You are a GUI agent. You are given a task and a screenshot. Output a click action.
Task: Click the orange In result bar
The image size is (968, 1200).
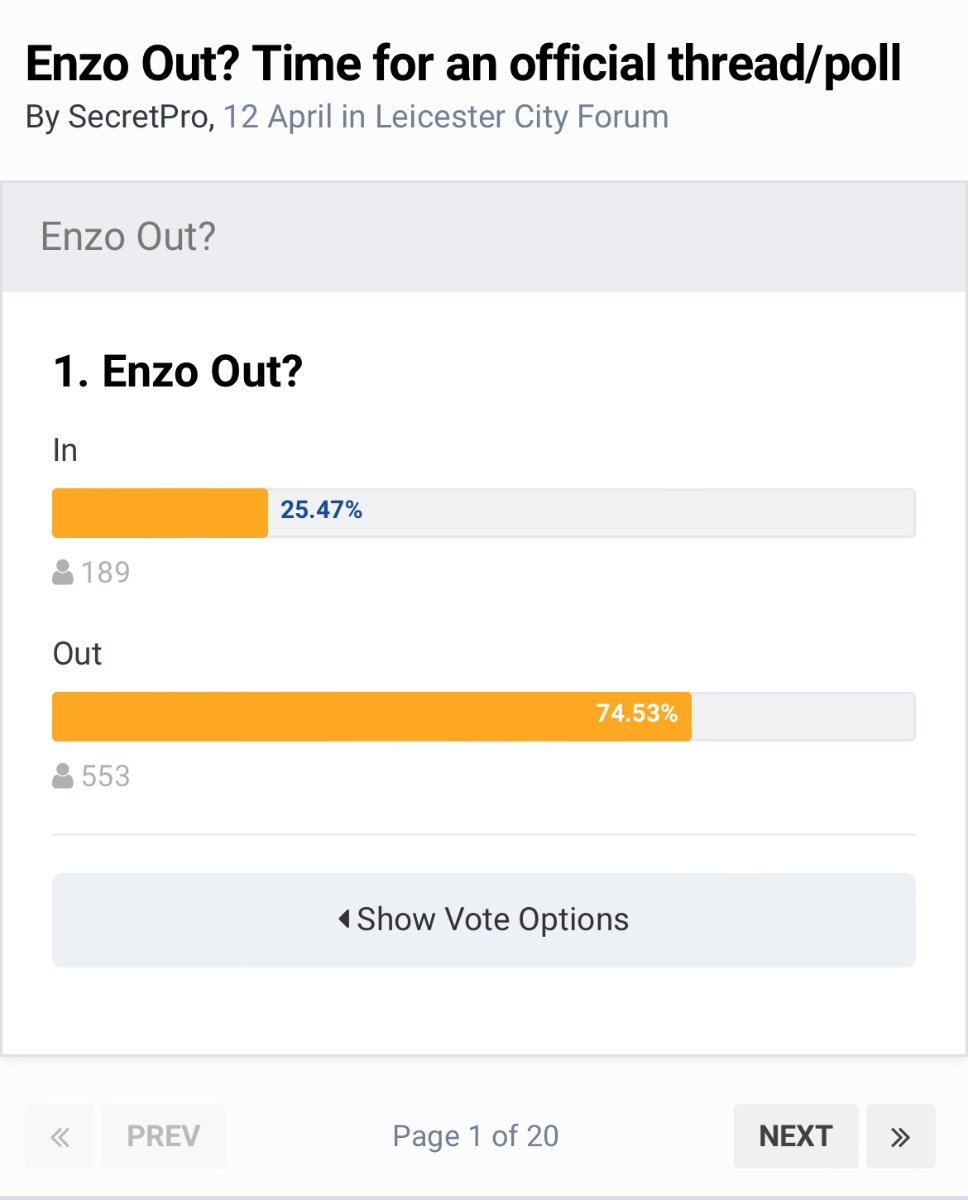coord(160,513)
